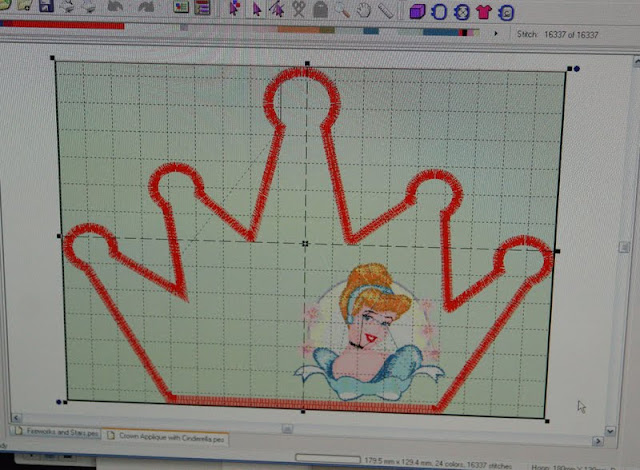The width and height of the screenshot is (640, 470).
Task: Switch to Crown Applique with Cinderella.pes tab
Action: click(x=166, y=437)
